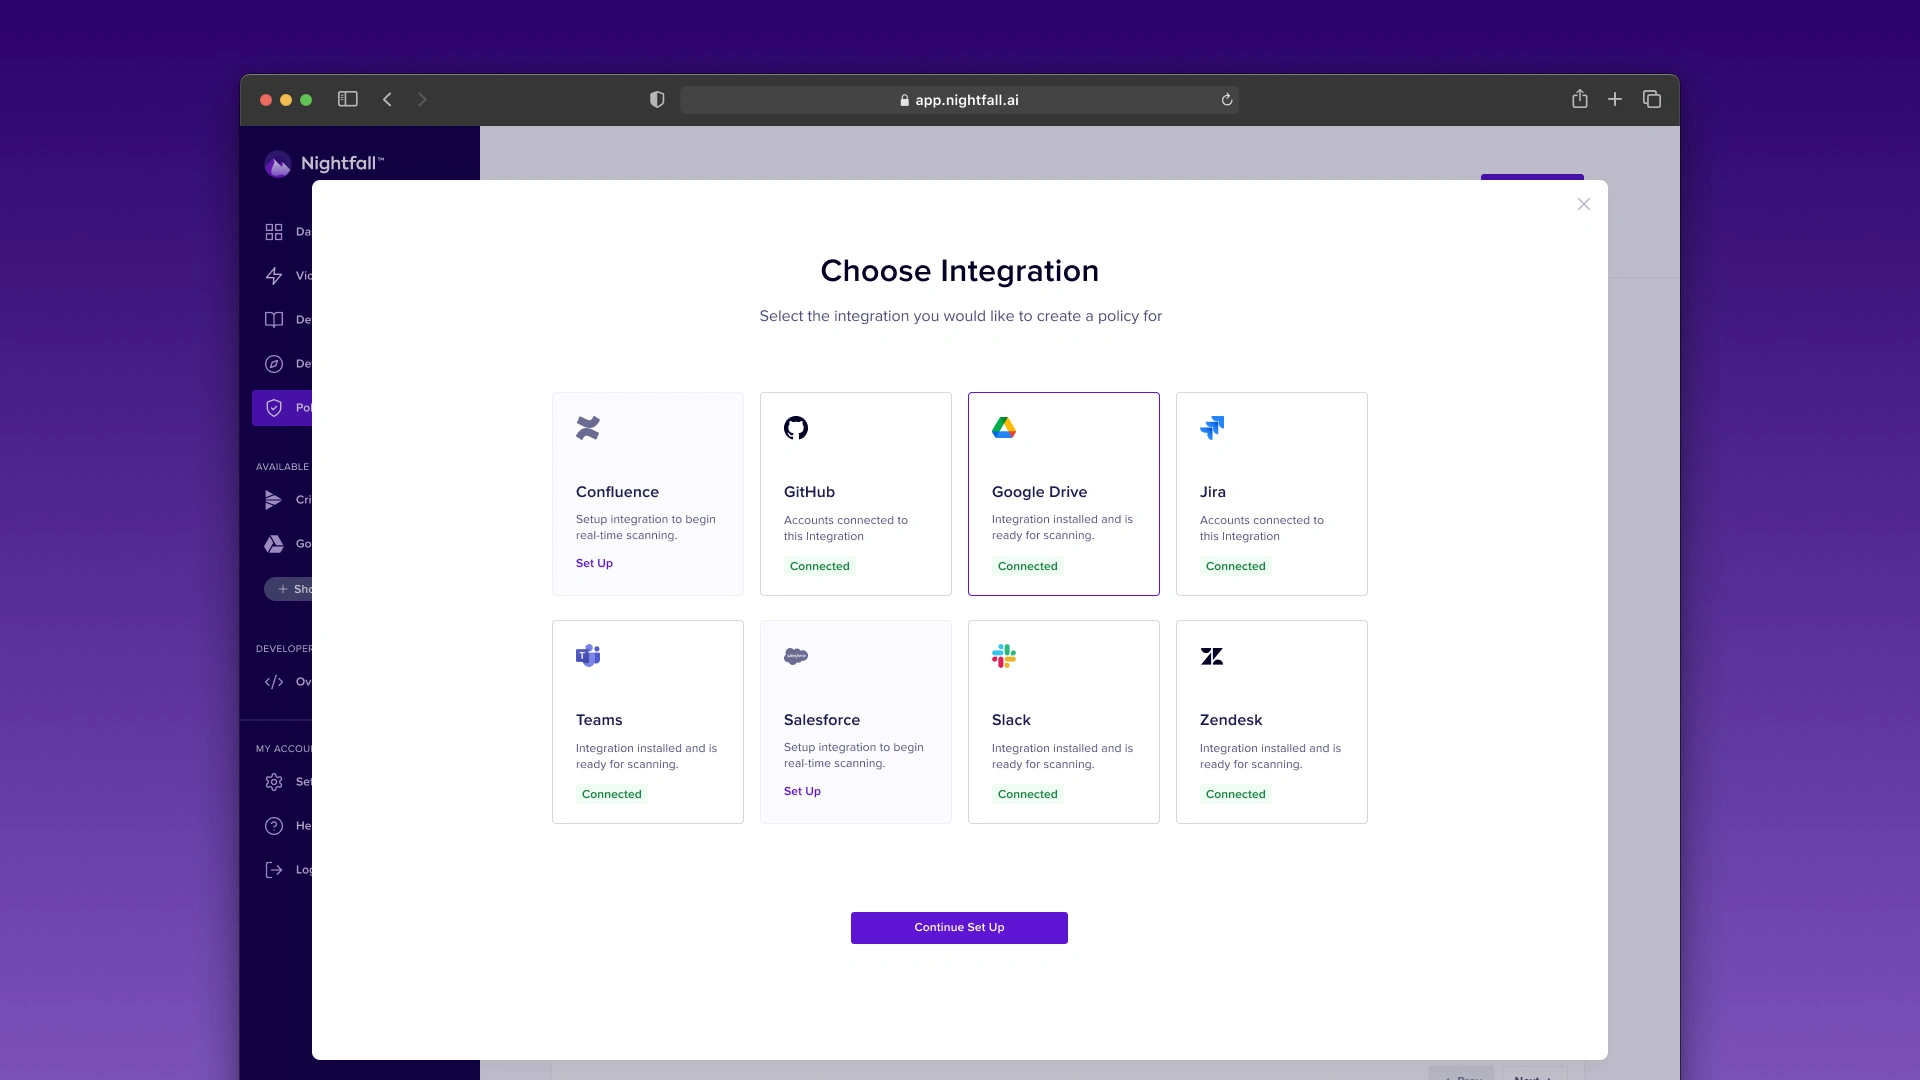Click the Microsoft Teams icon

(588, 656)
